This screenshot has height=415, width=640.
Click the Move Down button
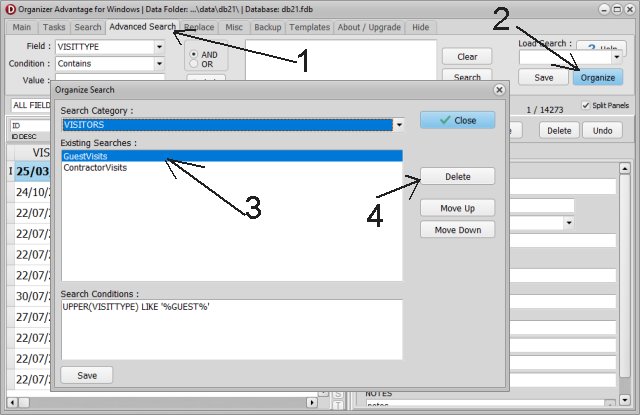pyautogui.click(x=457, y=230)
